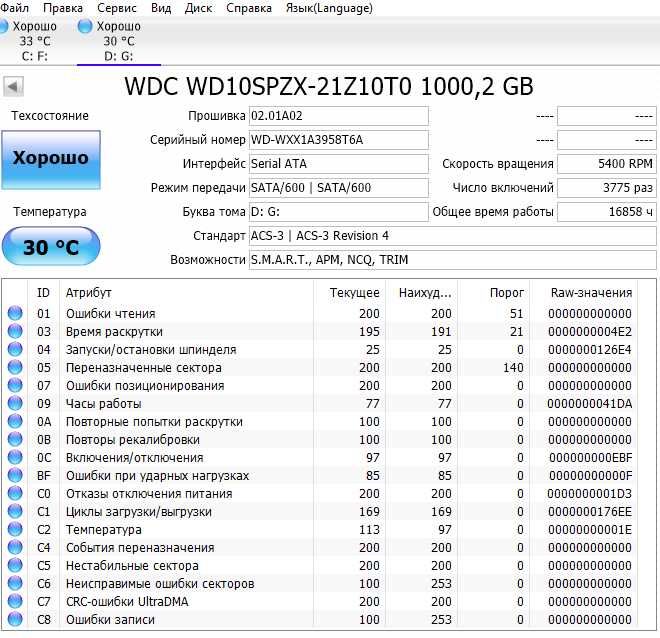Image resolution: width=660 pixels, height=638 pixels.
Task: Click the status orb for 04 Запуски/остановки шпинделя
Action: (x=15, y=349)
